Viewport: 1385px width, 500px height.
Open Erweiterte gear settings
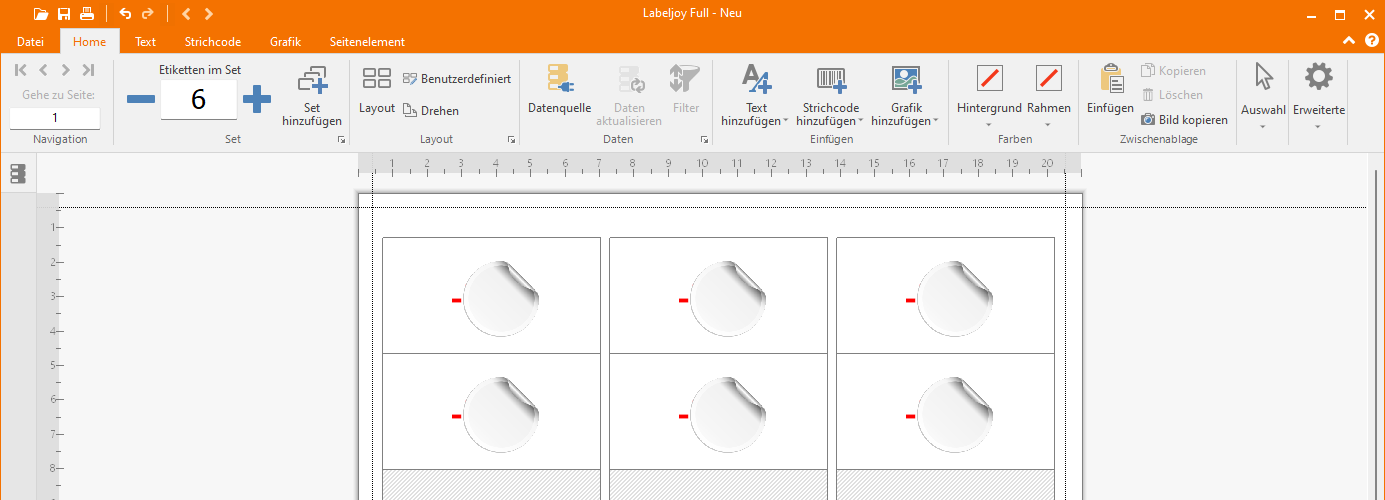pyautogui.click(x=1319, y=77)
